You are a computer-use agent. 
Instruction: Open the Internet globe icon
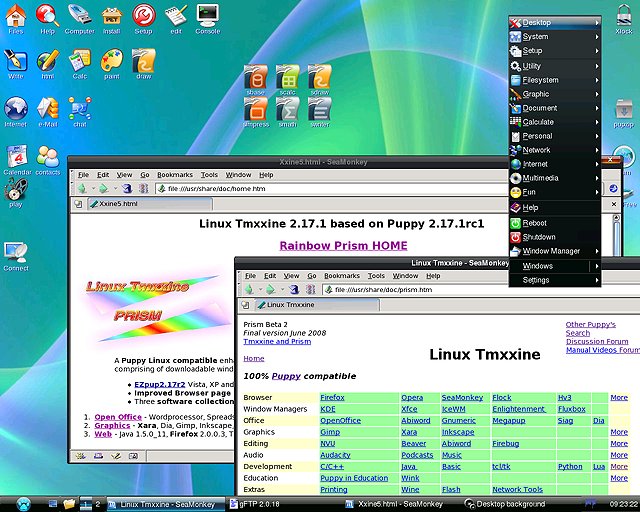tap(16, 109)
